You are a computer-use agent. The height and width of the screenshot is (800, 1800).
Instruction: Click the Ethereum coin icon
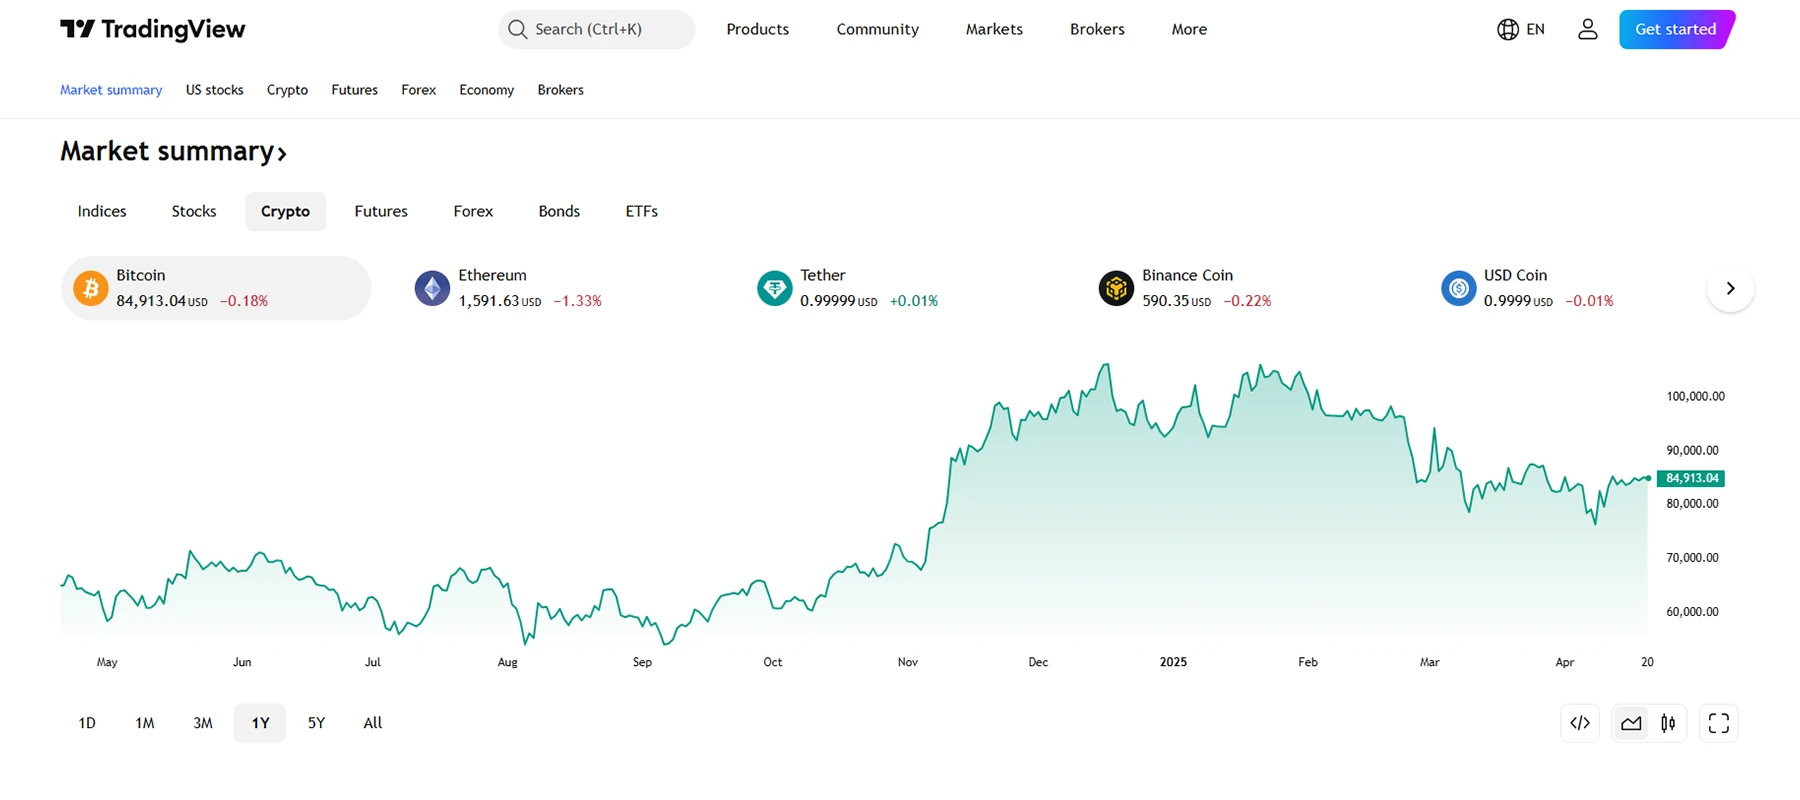(x=432, y=289)
